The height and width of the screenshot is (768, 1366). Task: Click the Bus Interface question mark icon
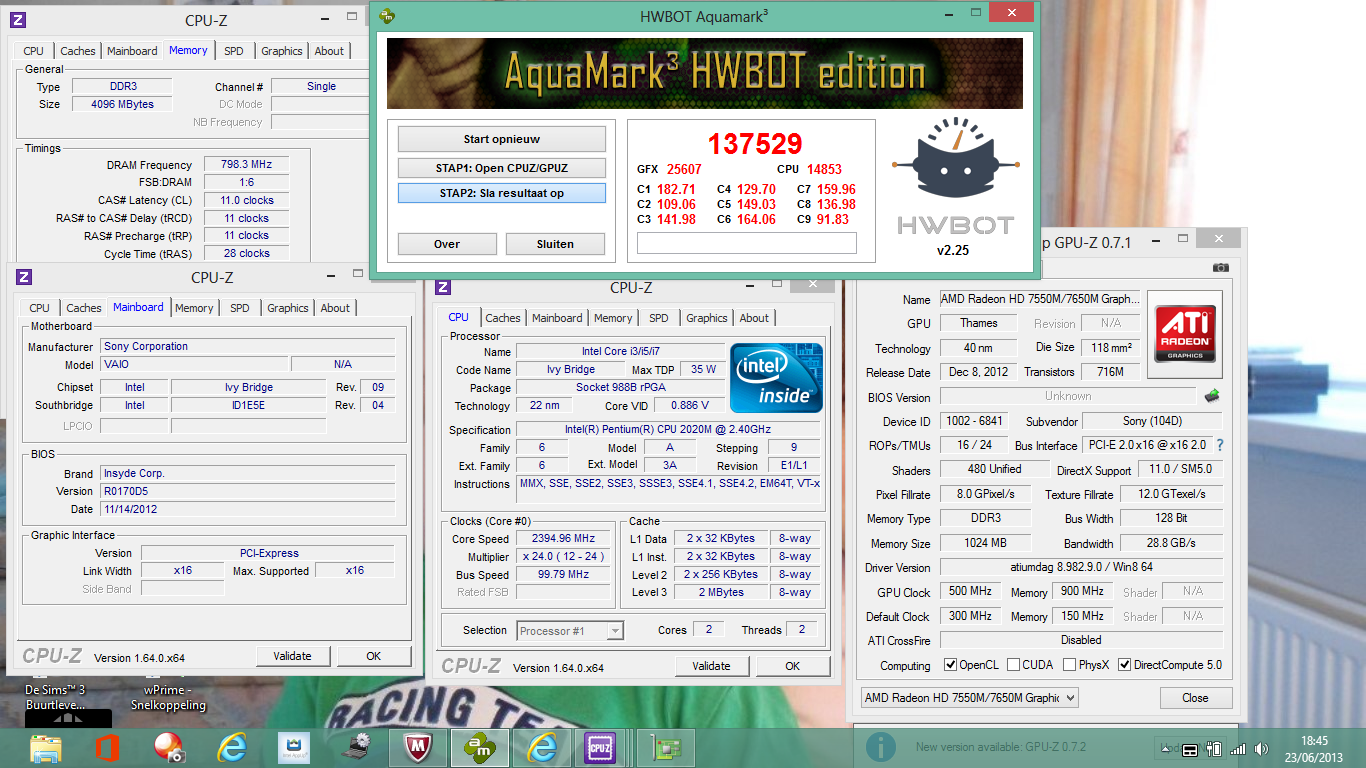click(1220, 445)
